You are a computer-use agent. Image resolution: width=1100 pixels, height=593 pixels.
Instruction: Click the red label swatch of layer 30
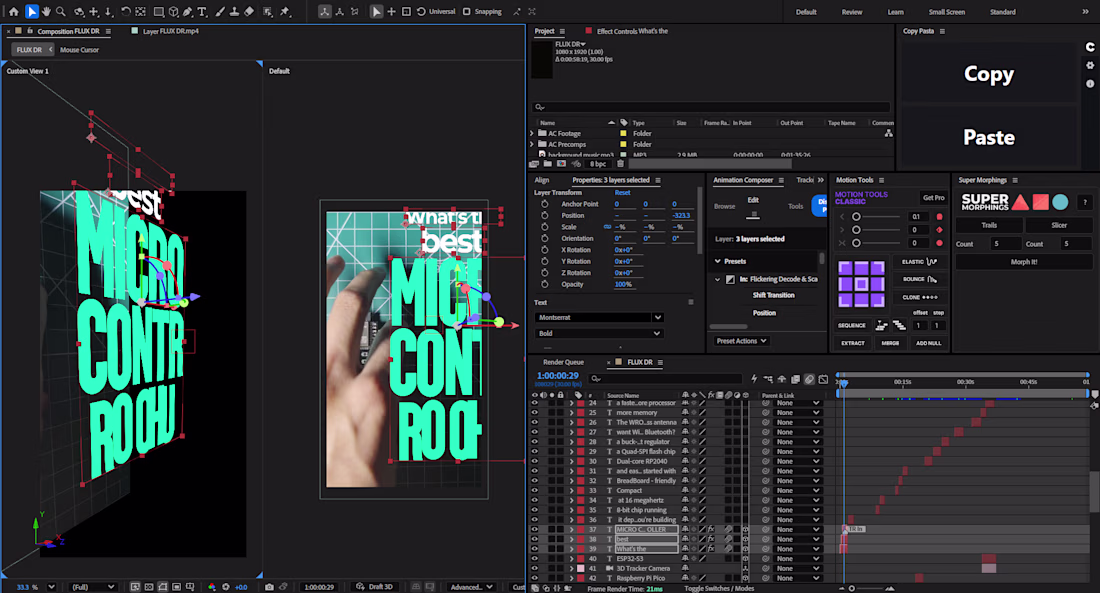click(580, 461)
